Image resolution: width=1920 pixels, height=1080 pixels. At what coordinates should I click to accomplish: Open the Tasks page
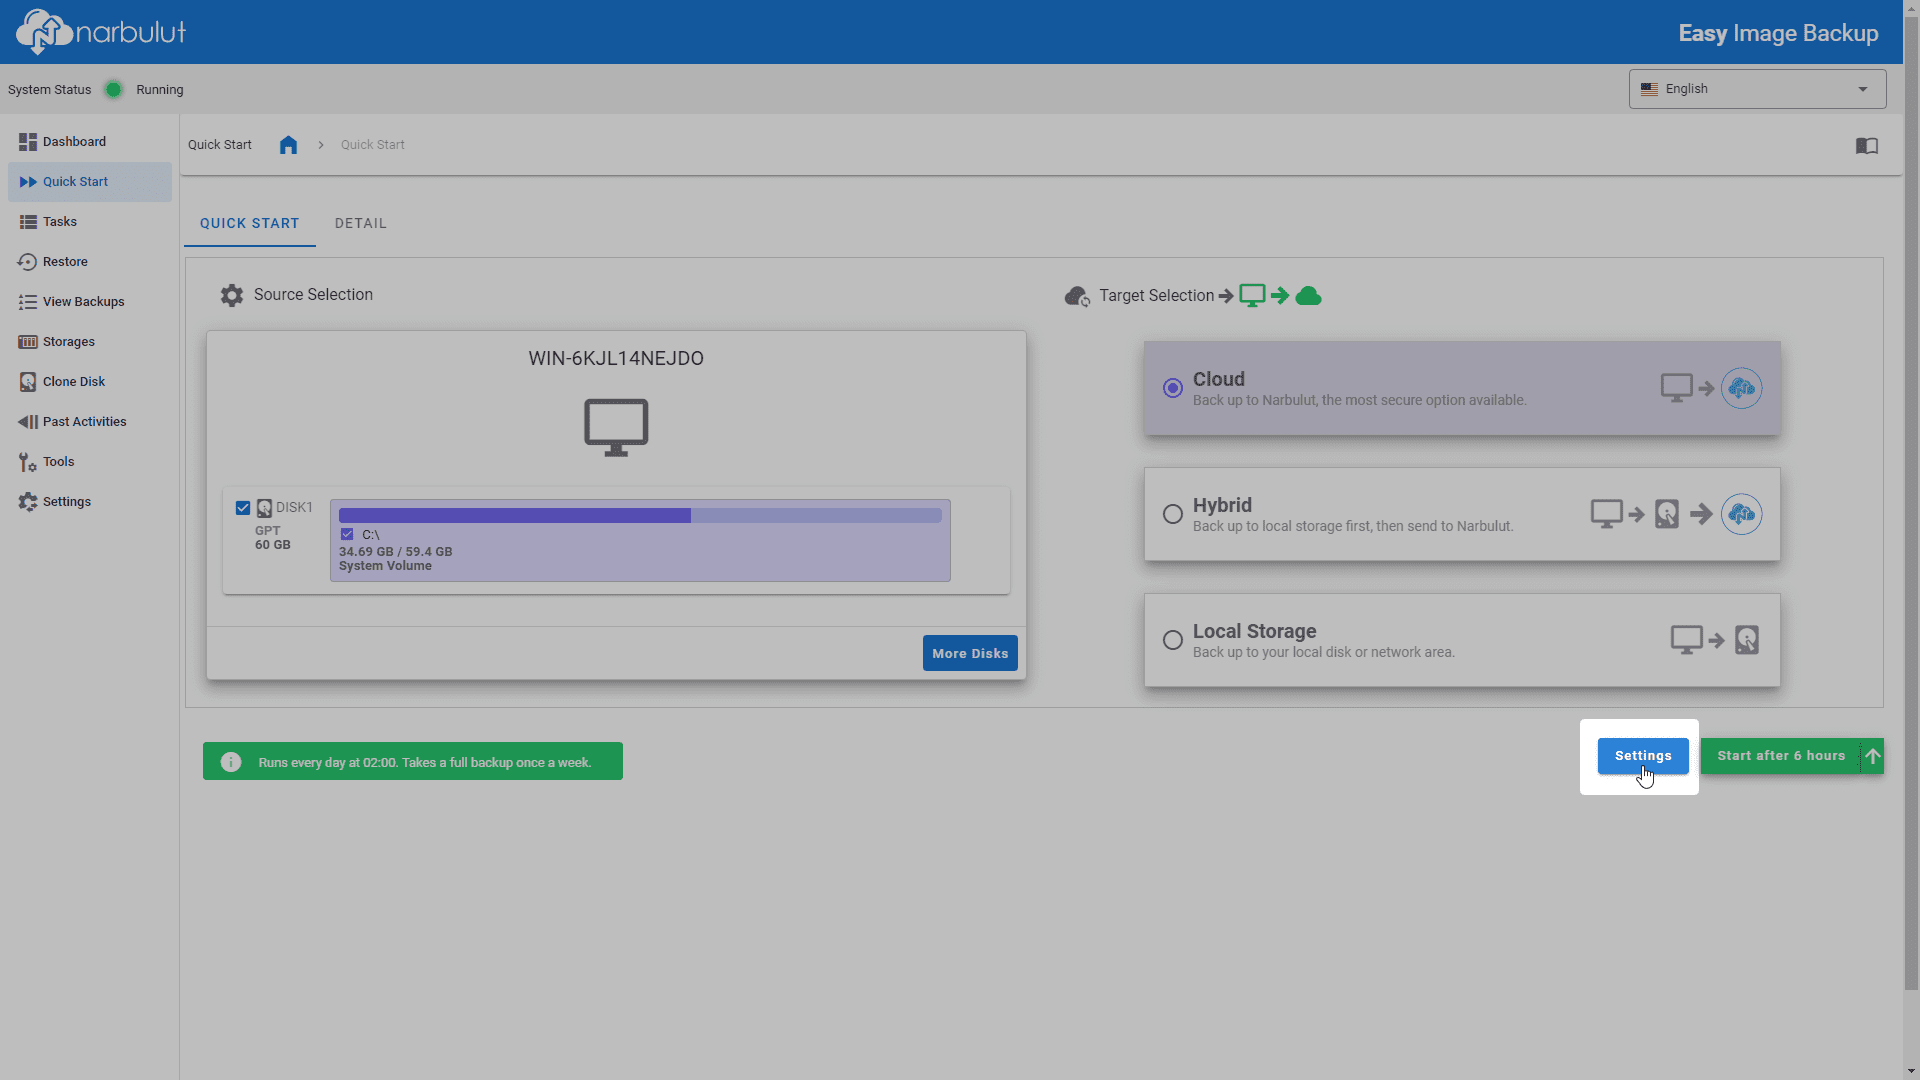[x=90, y=222]
